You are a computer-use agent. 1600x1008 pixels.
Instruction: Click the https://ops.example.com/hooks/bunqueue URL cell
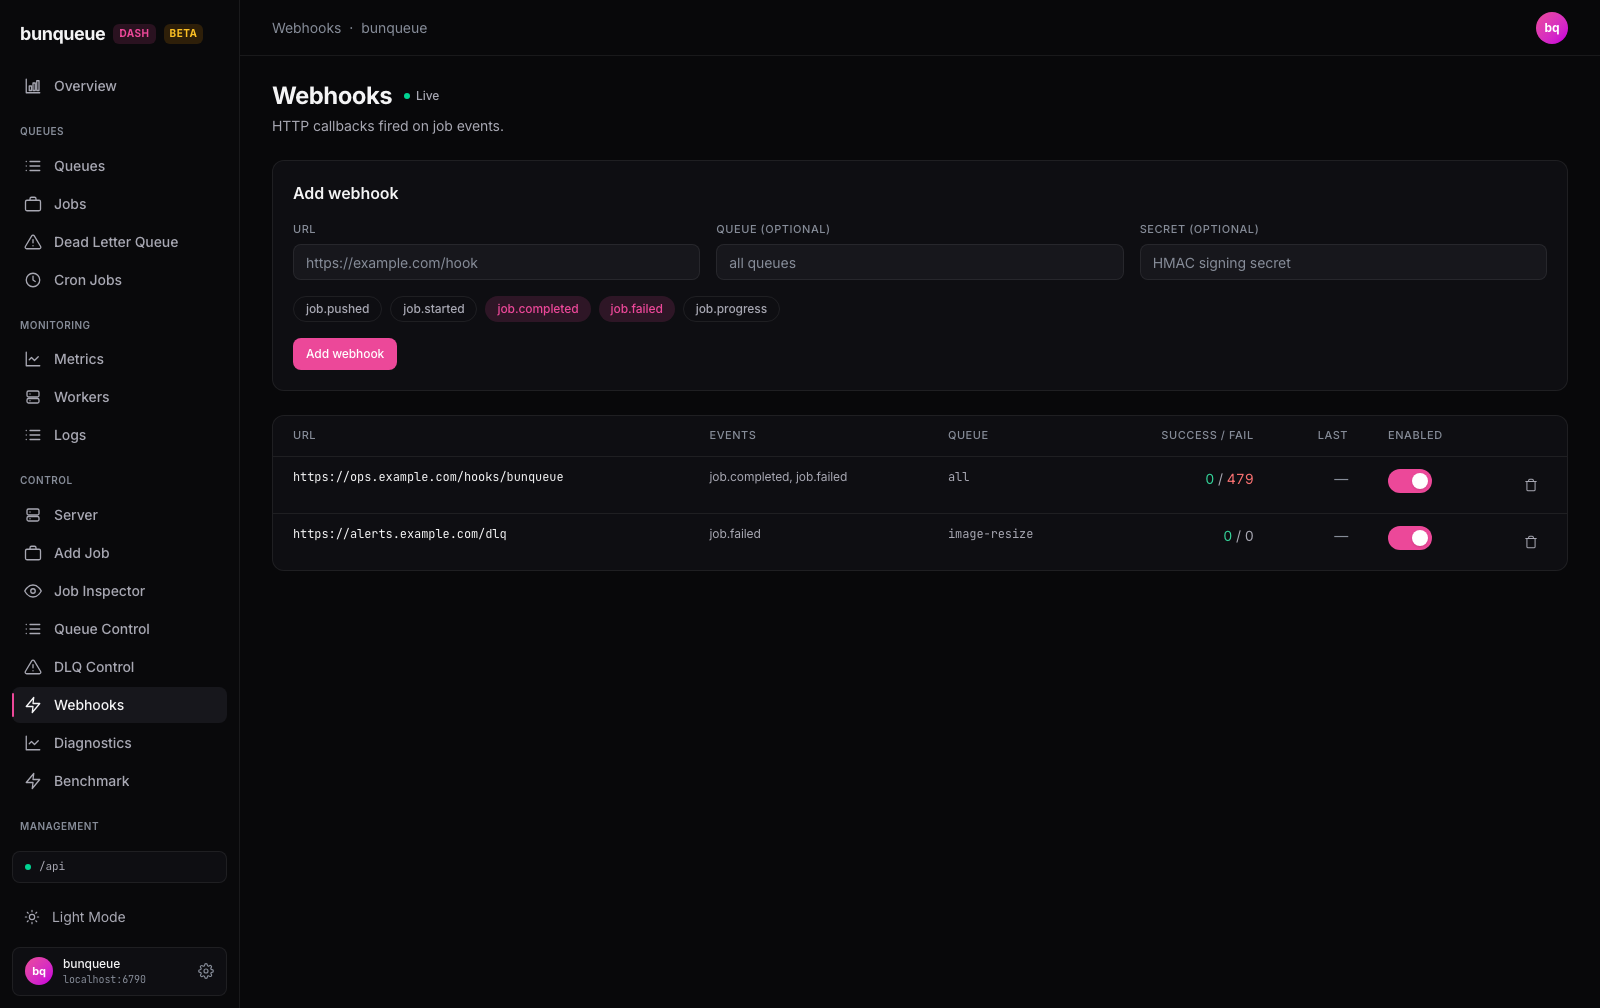[428, 477]
